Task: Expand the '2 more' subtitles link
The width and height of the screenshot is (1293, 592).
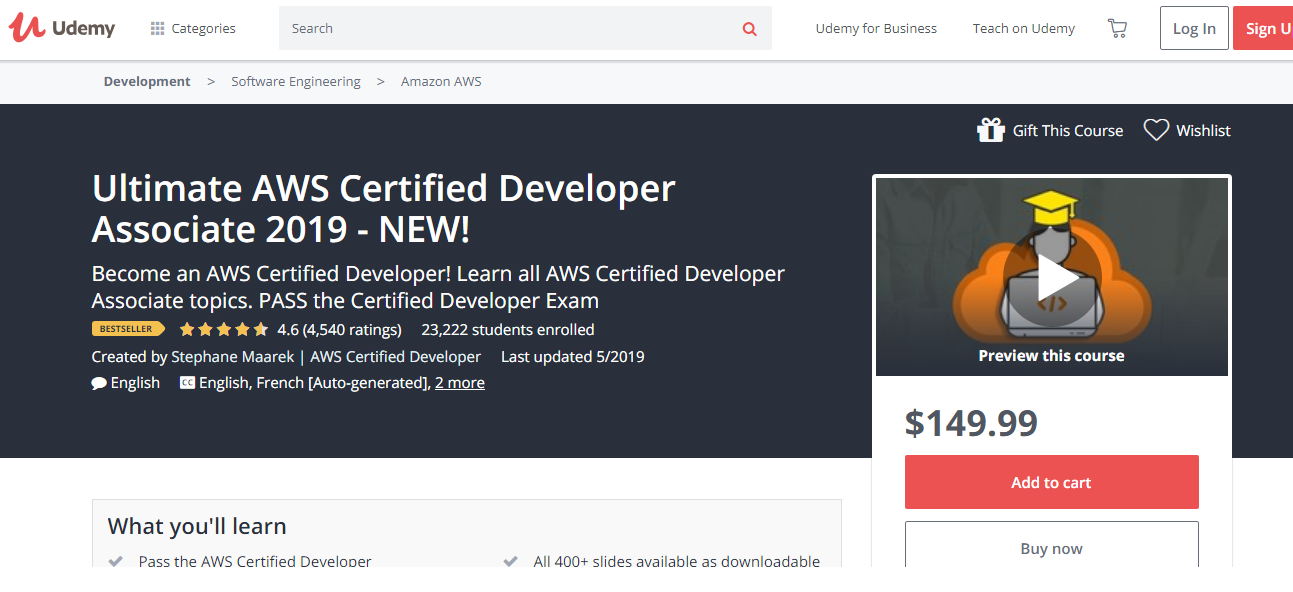Action: [x=460, y=382]
